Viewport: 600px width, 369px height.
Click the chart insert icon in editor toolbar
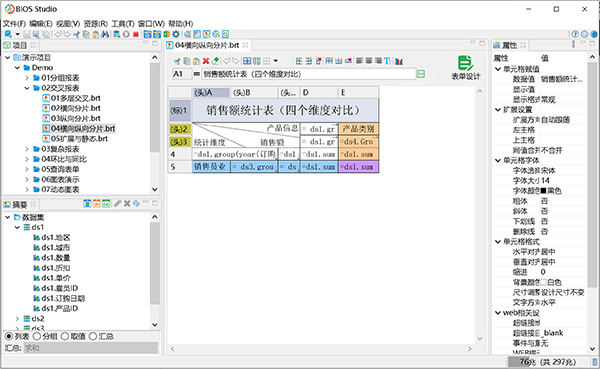pyautogui.click(x=399, y=61)
